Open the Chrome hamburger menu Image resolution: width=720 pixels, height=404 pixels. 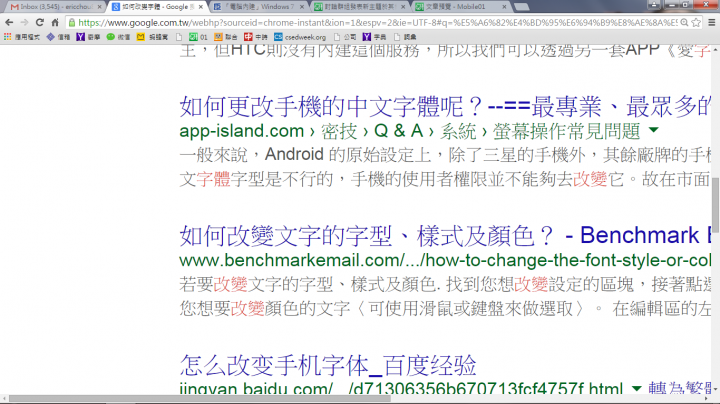click(x=712, y=22)
